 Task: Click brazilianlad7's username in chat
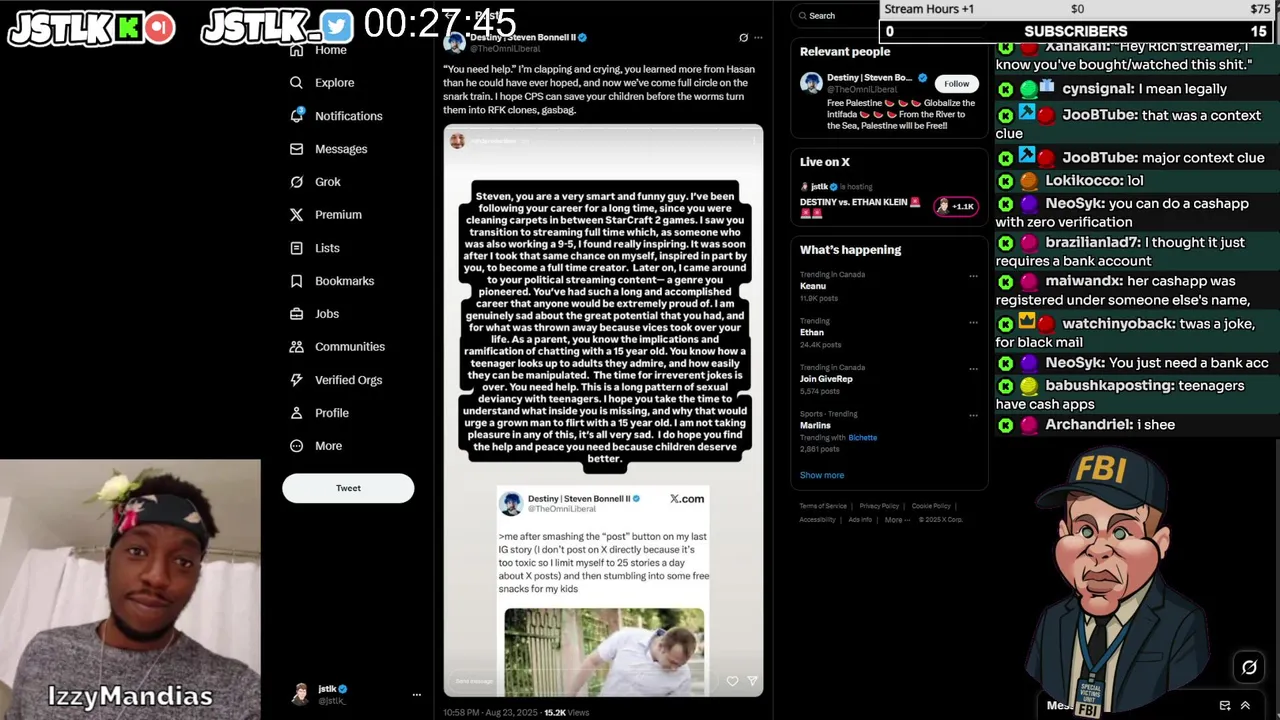[1090, 243]
